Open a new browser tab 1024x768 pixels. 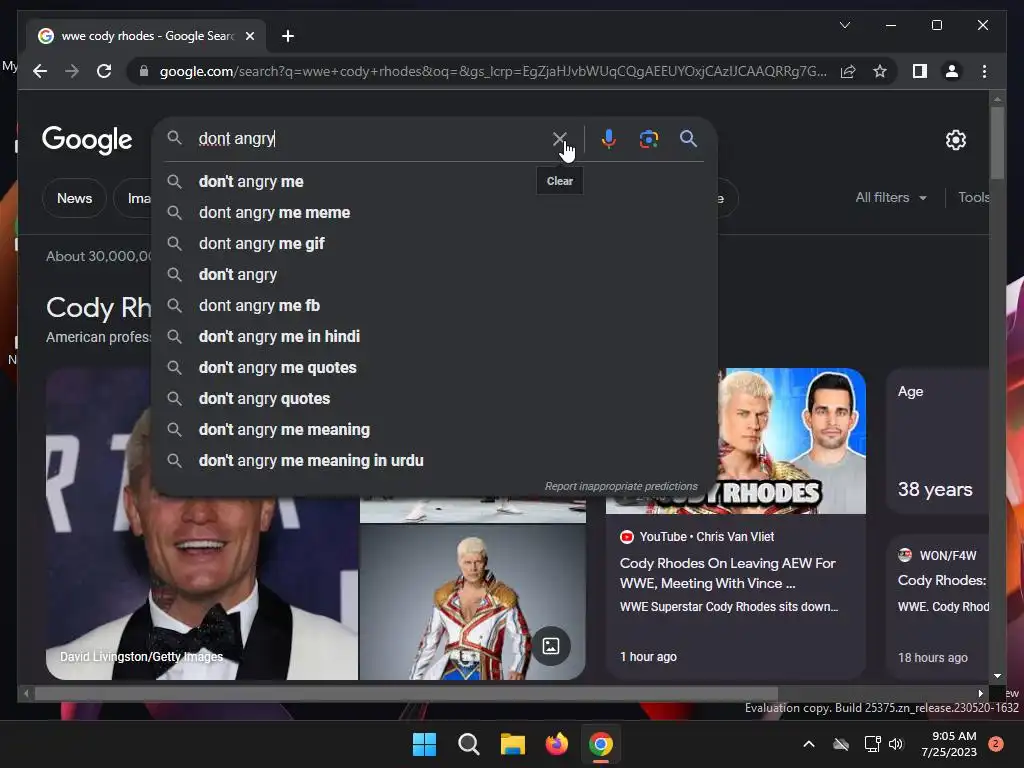(x=287, y=36)
